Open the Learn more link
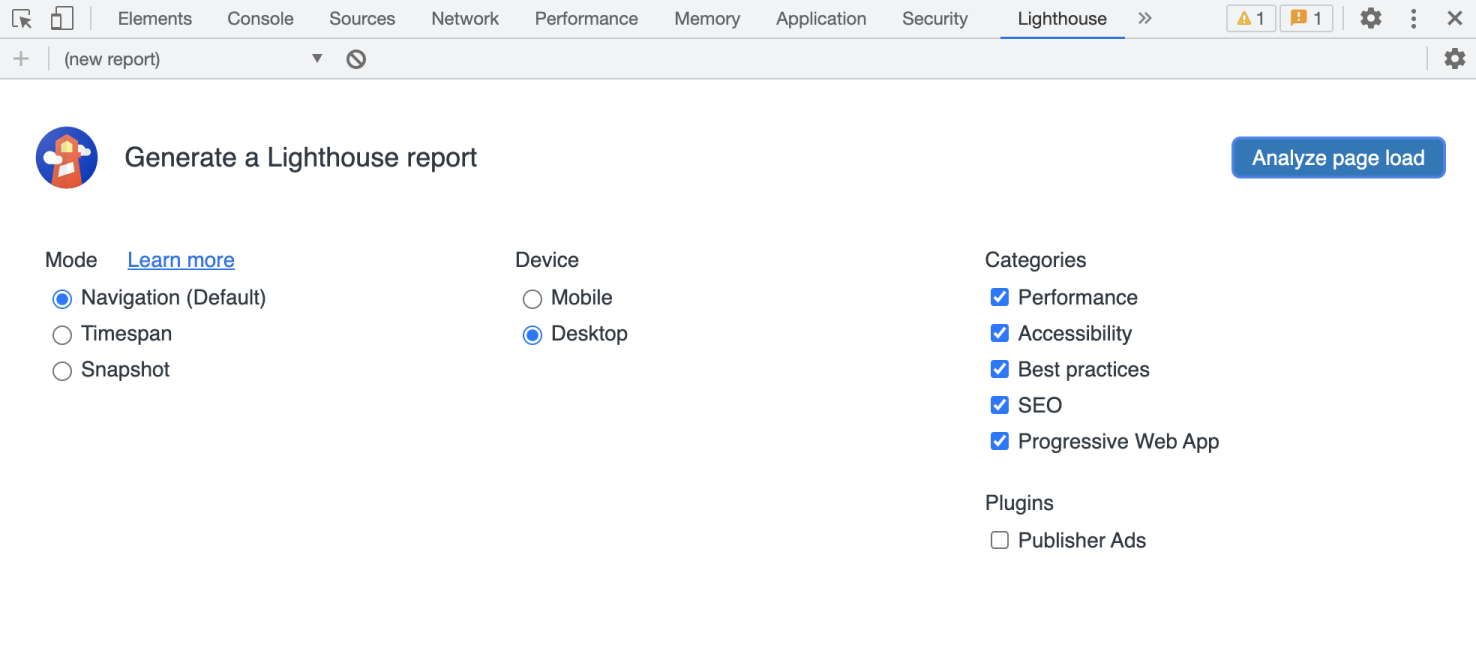The height and width of the screenshot is (648, 1476). coord(181,260)
